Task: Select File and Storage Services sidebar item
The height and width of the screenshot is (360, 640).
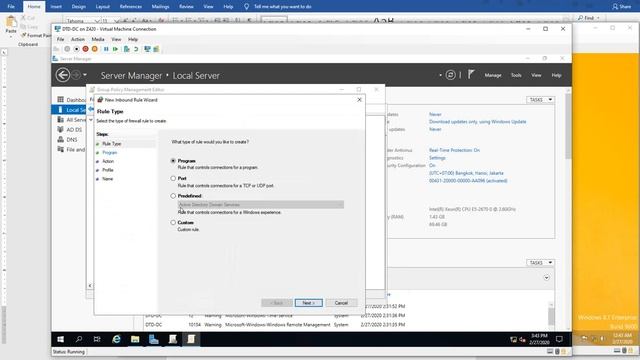Action: point(71,149)
